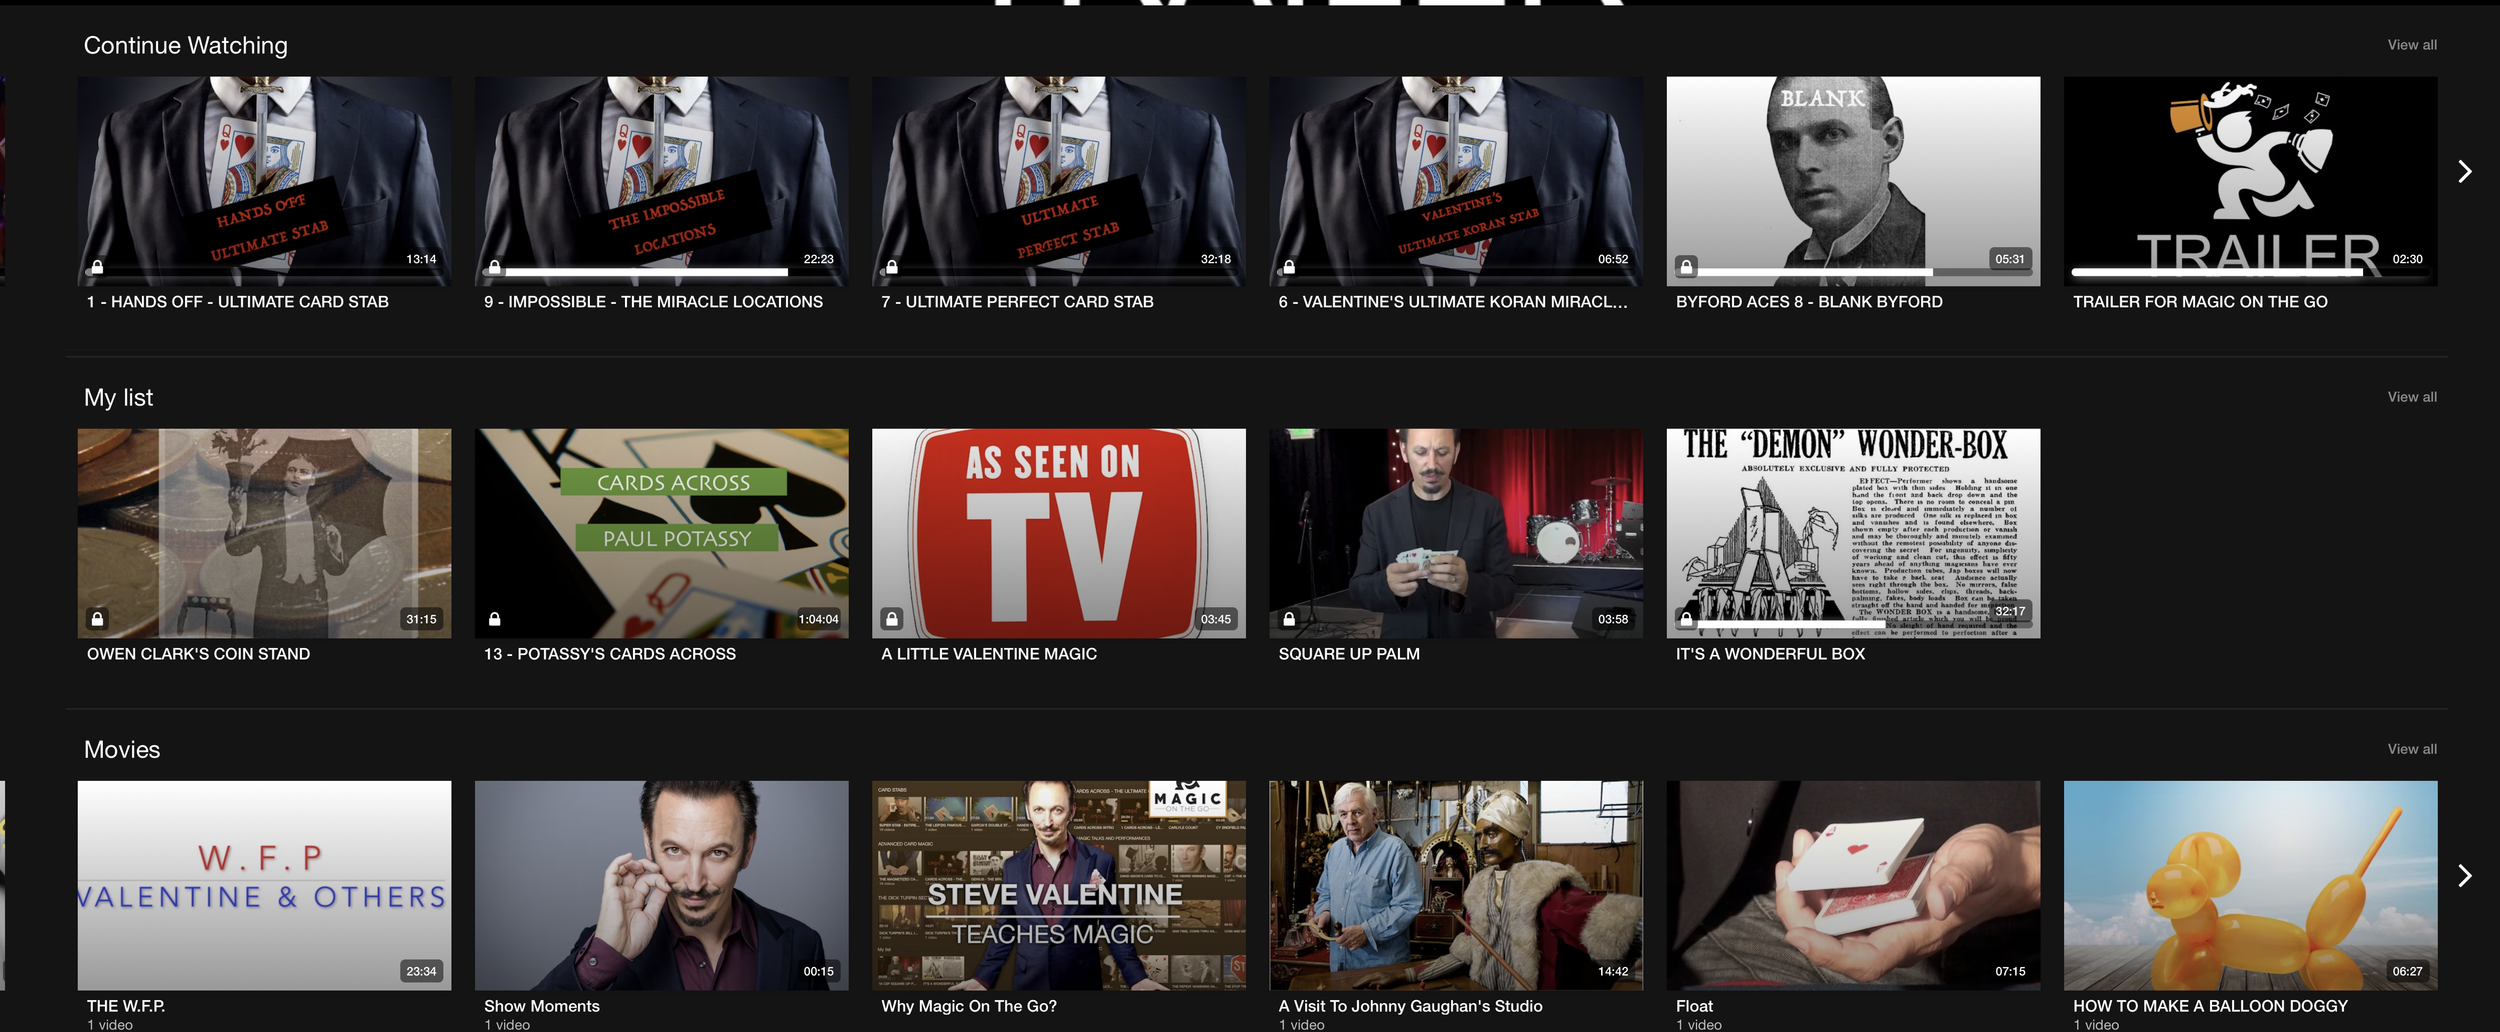This screenshot has height=1032, width=2500.
Task: Play the Trailer logo thumbnail
Action: [2250, 181]
